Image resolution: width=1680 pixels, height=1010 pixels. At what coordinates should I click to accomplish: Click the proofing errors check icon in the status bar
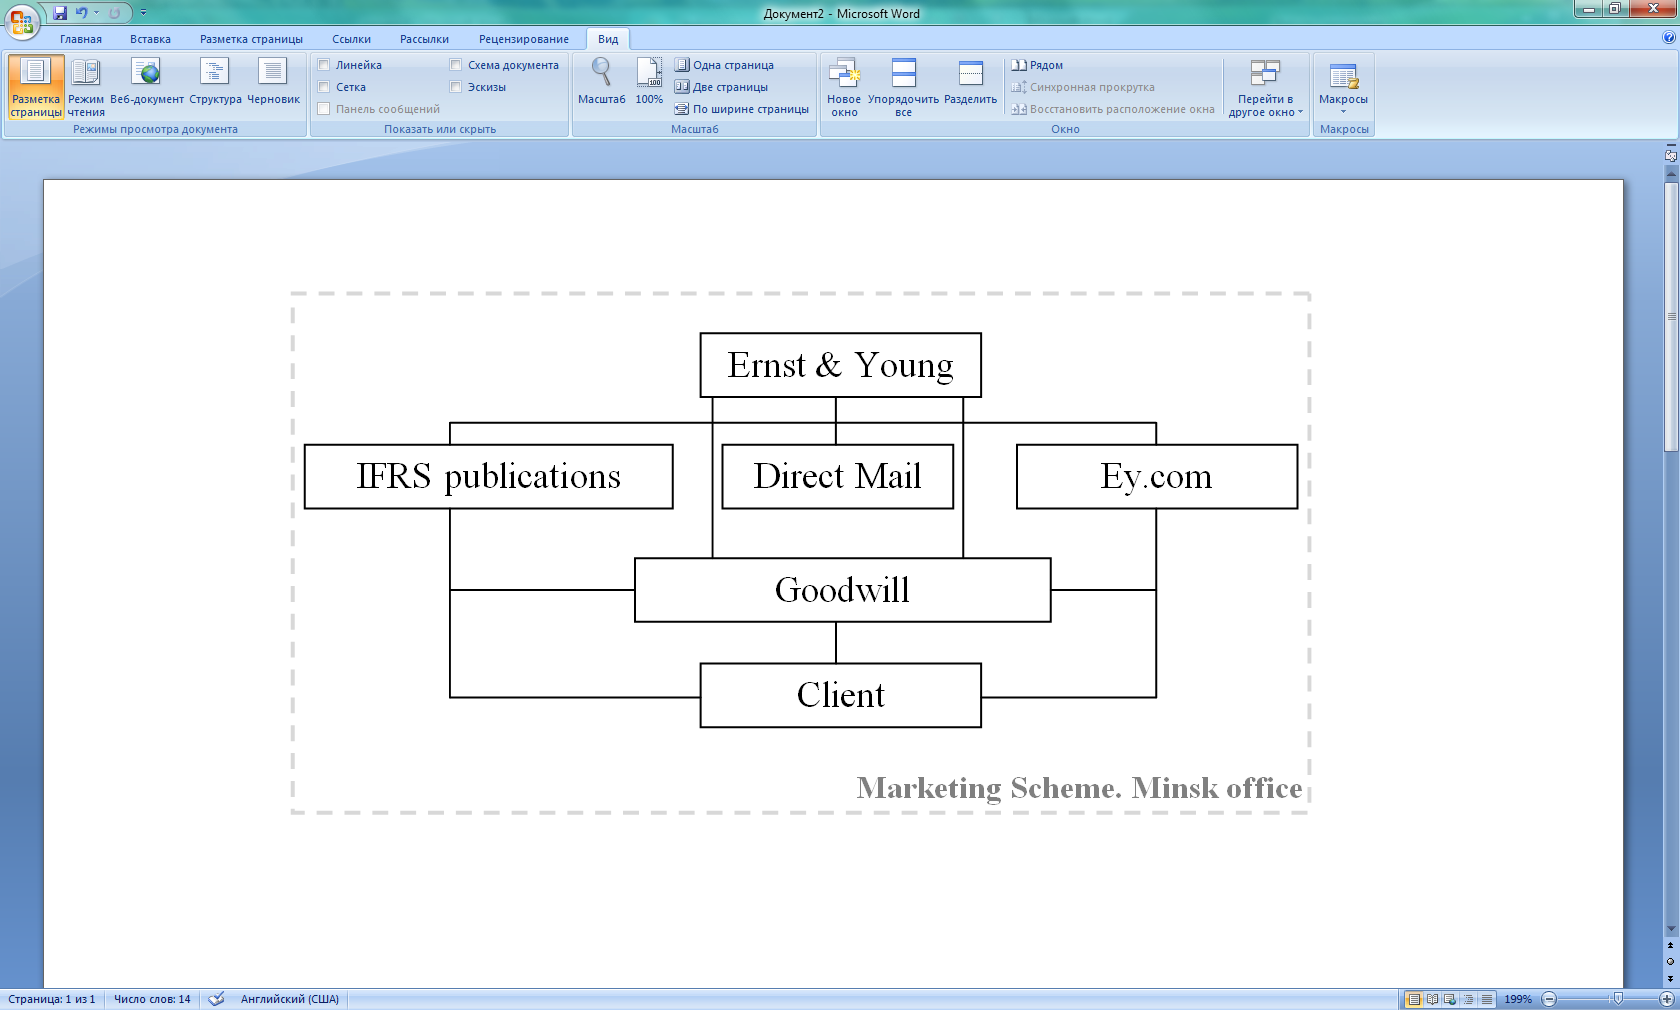tap(216, 999)
